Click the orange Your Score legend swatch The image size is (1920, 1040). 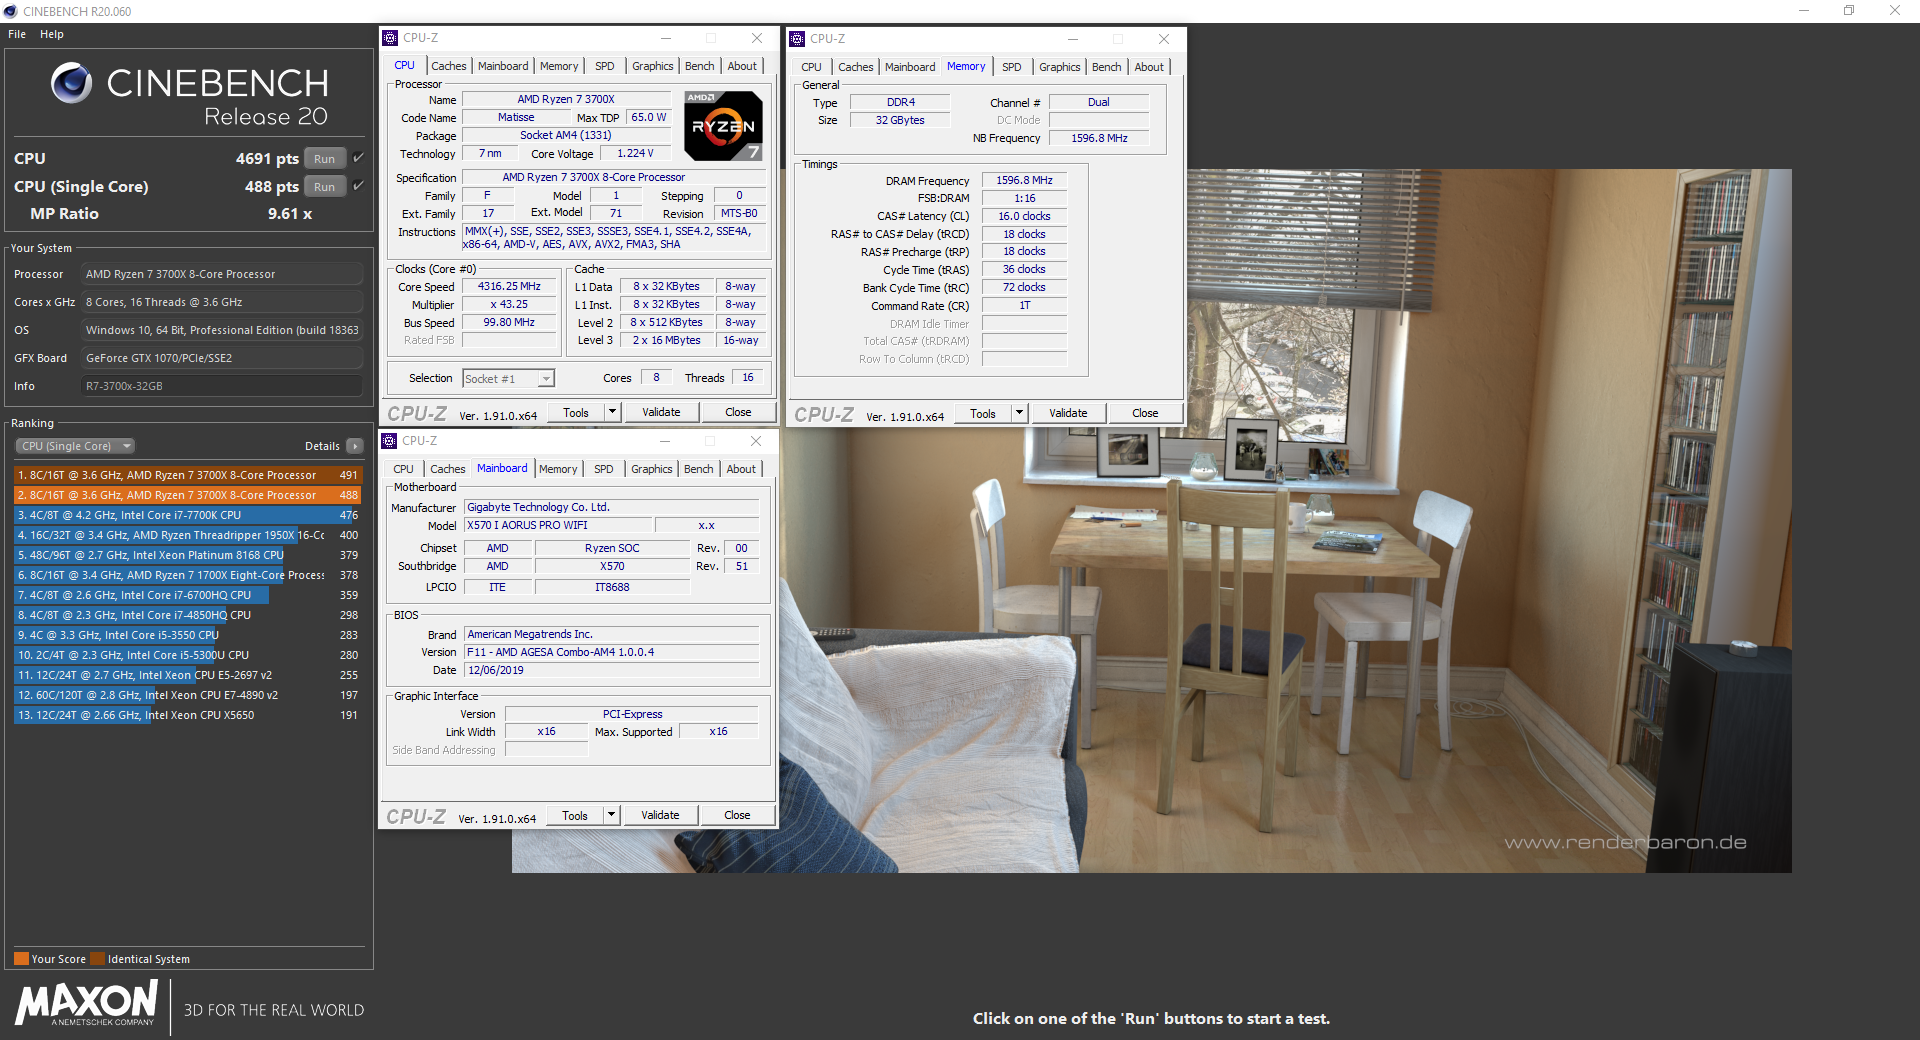21,958
